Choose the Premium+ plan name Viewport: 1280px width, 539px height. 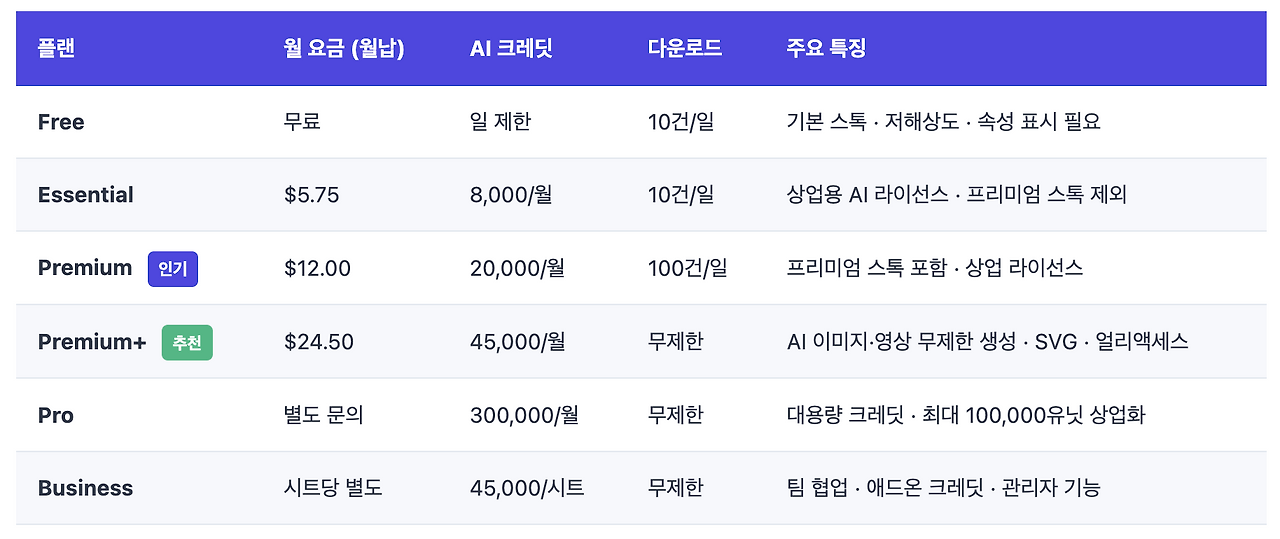coord(92,342)
